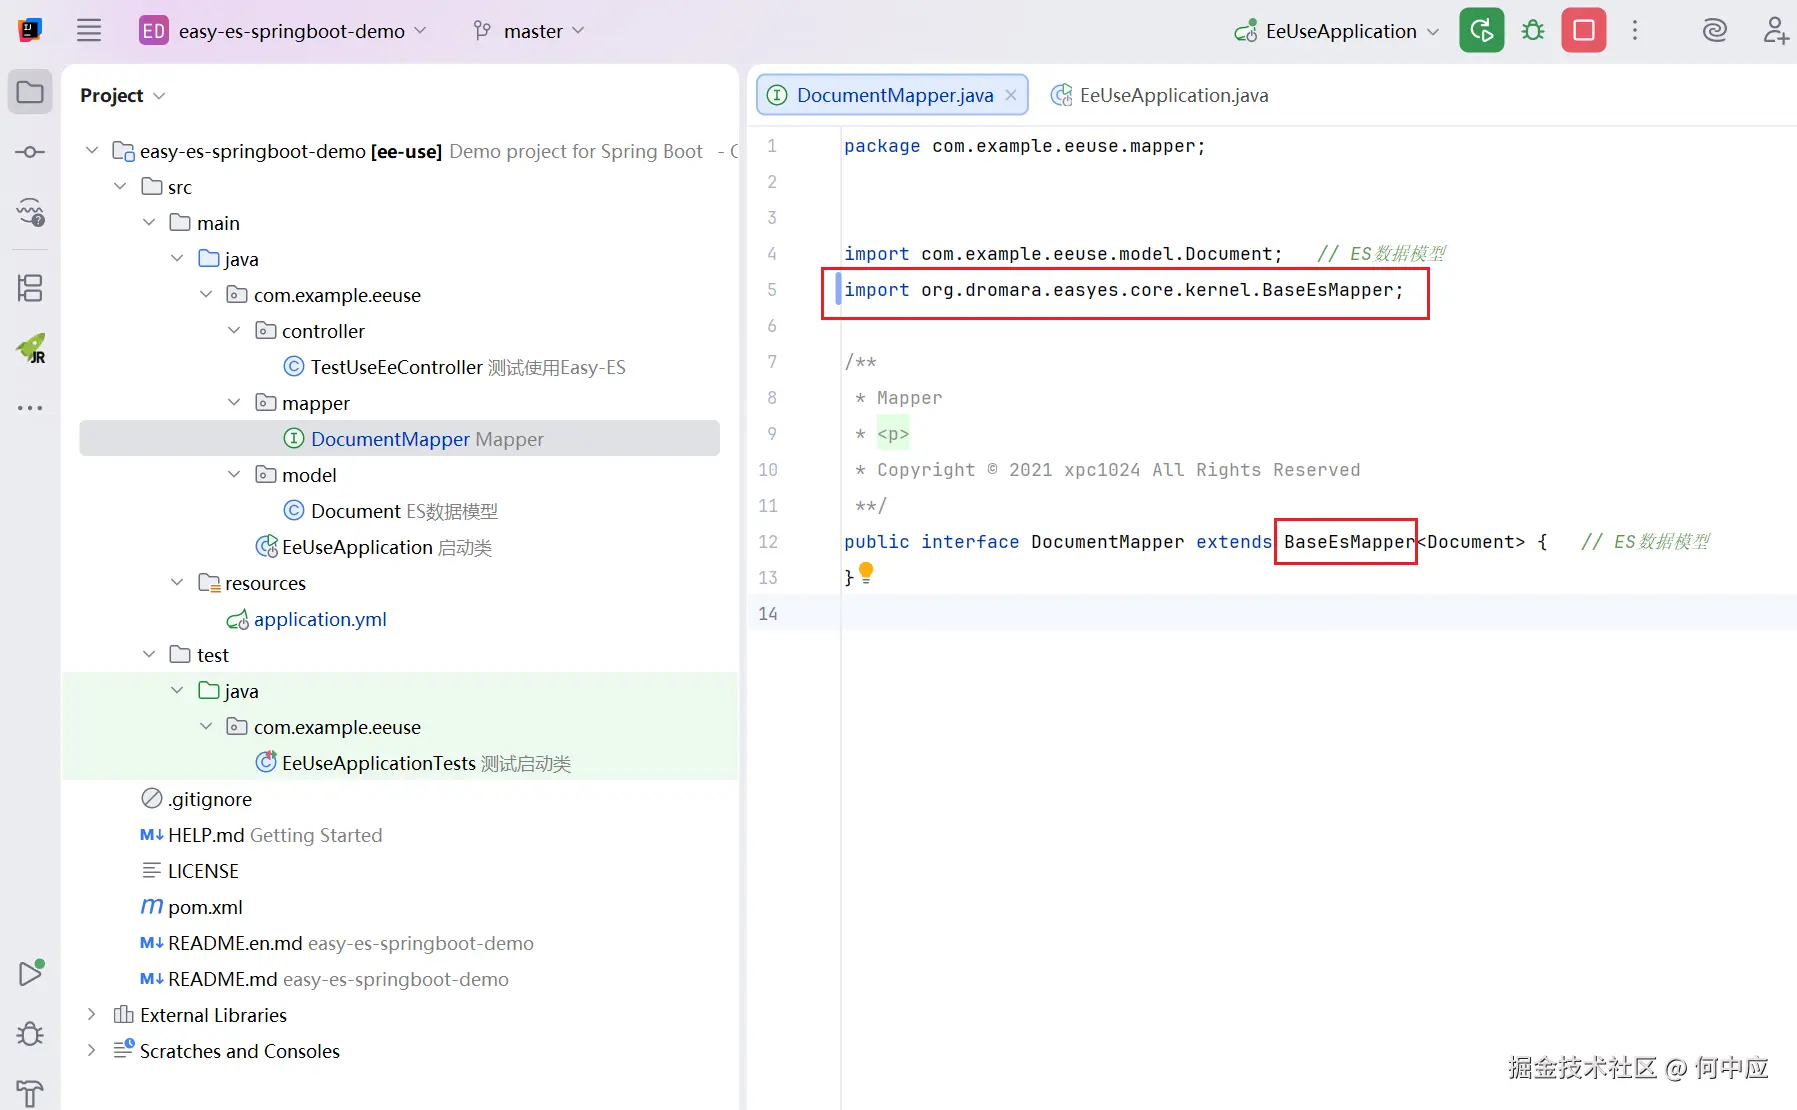Open the Run tool window icon
Viewport: 1797px width, 1110px height.
click(x=30, y=973)
